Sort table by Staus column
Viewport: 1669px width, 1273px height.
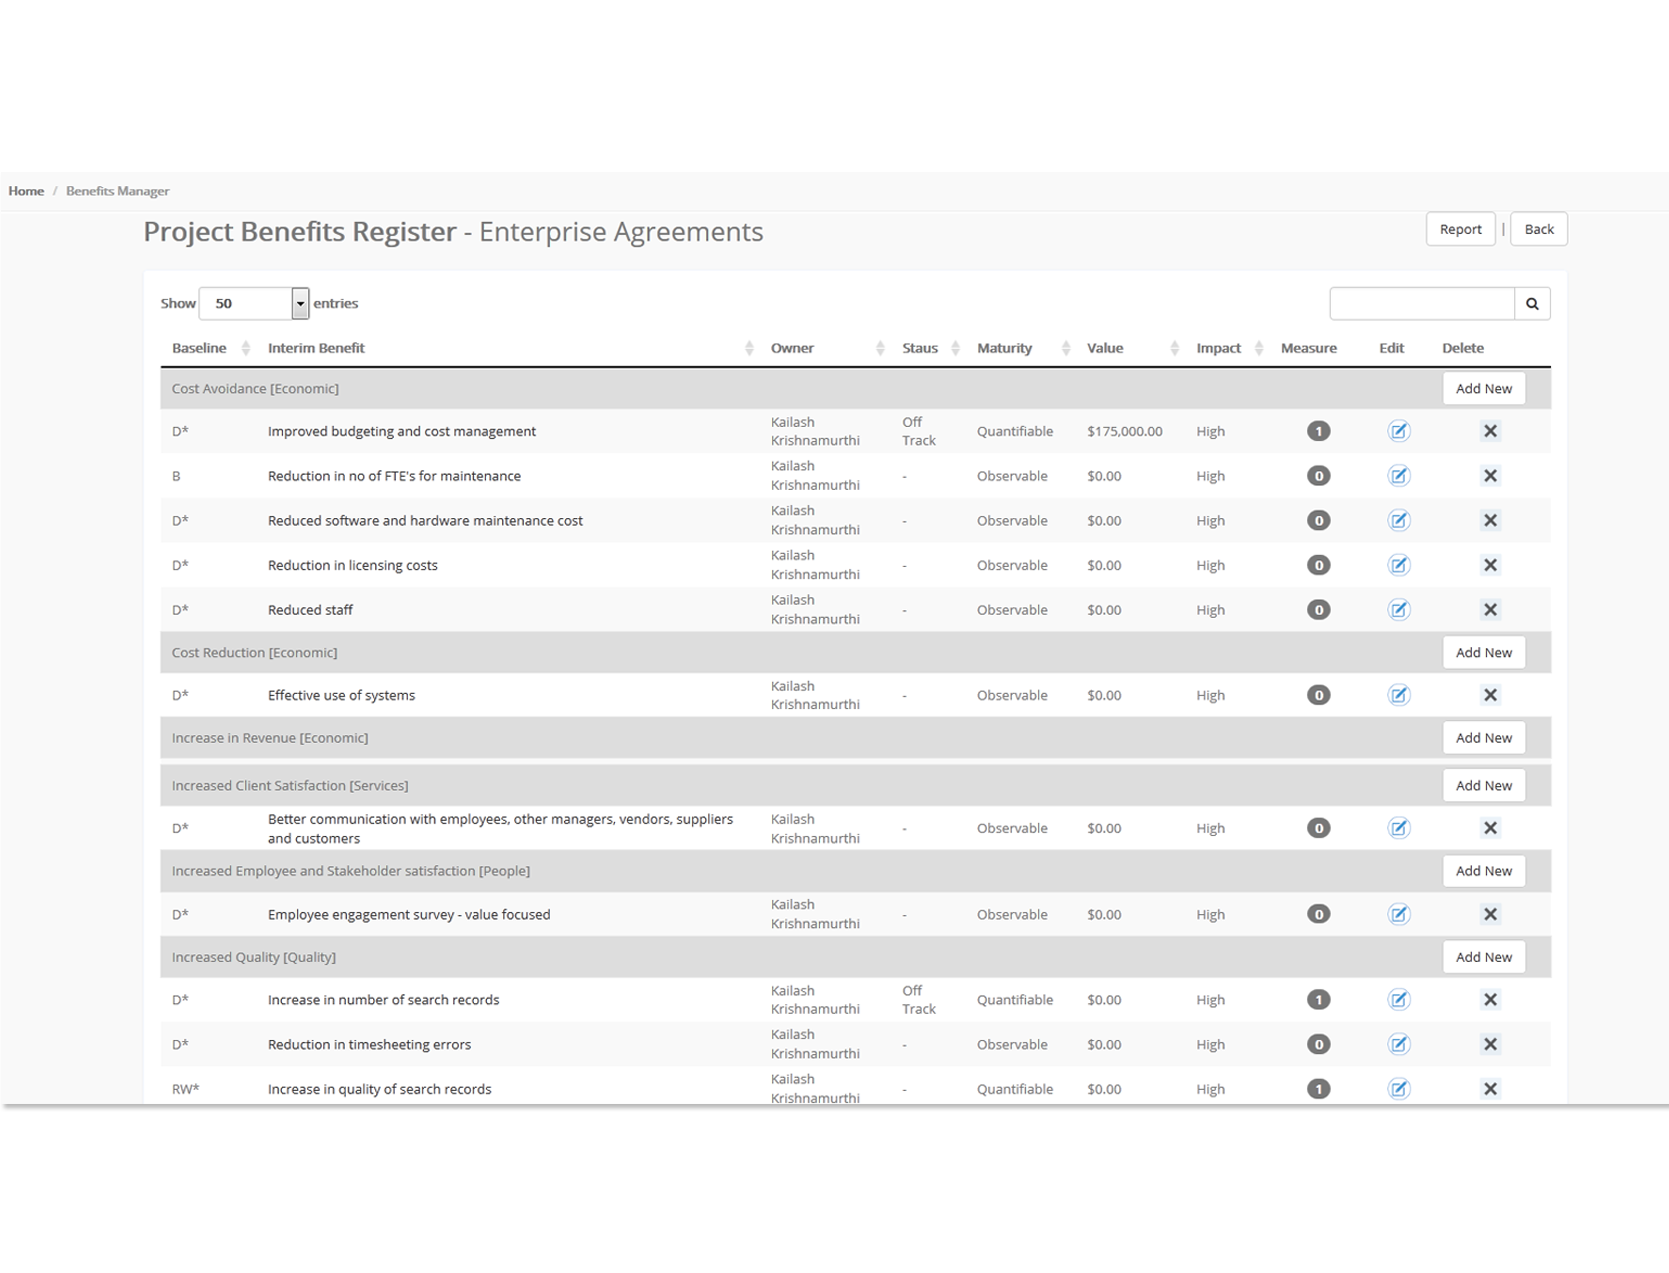[930, 348]
